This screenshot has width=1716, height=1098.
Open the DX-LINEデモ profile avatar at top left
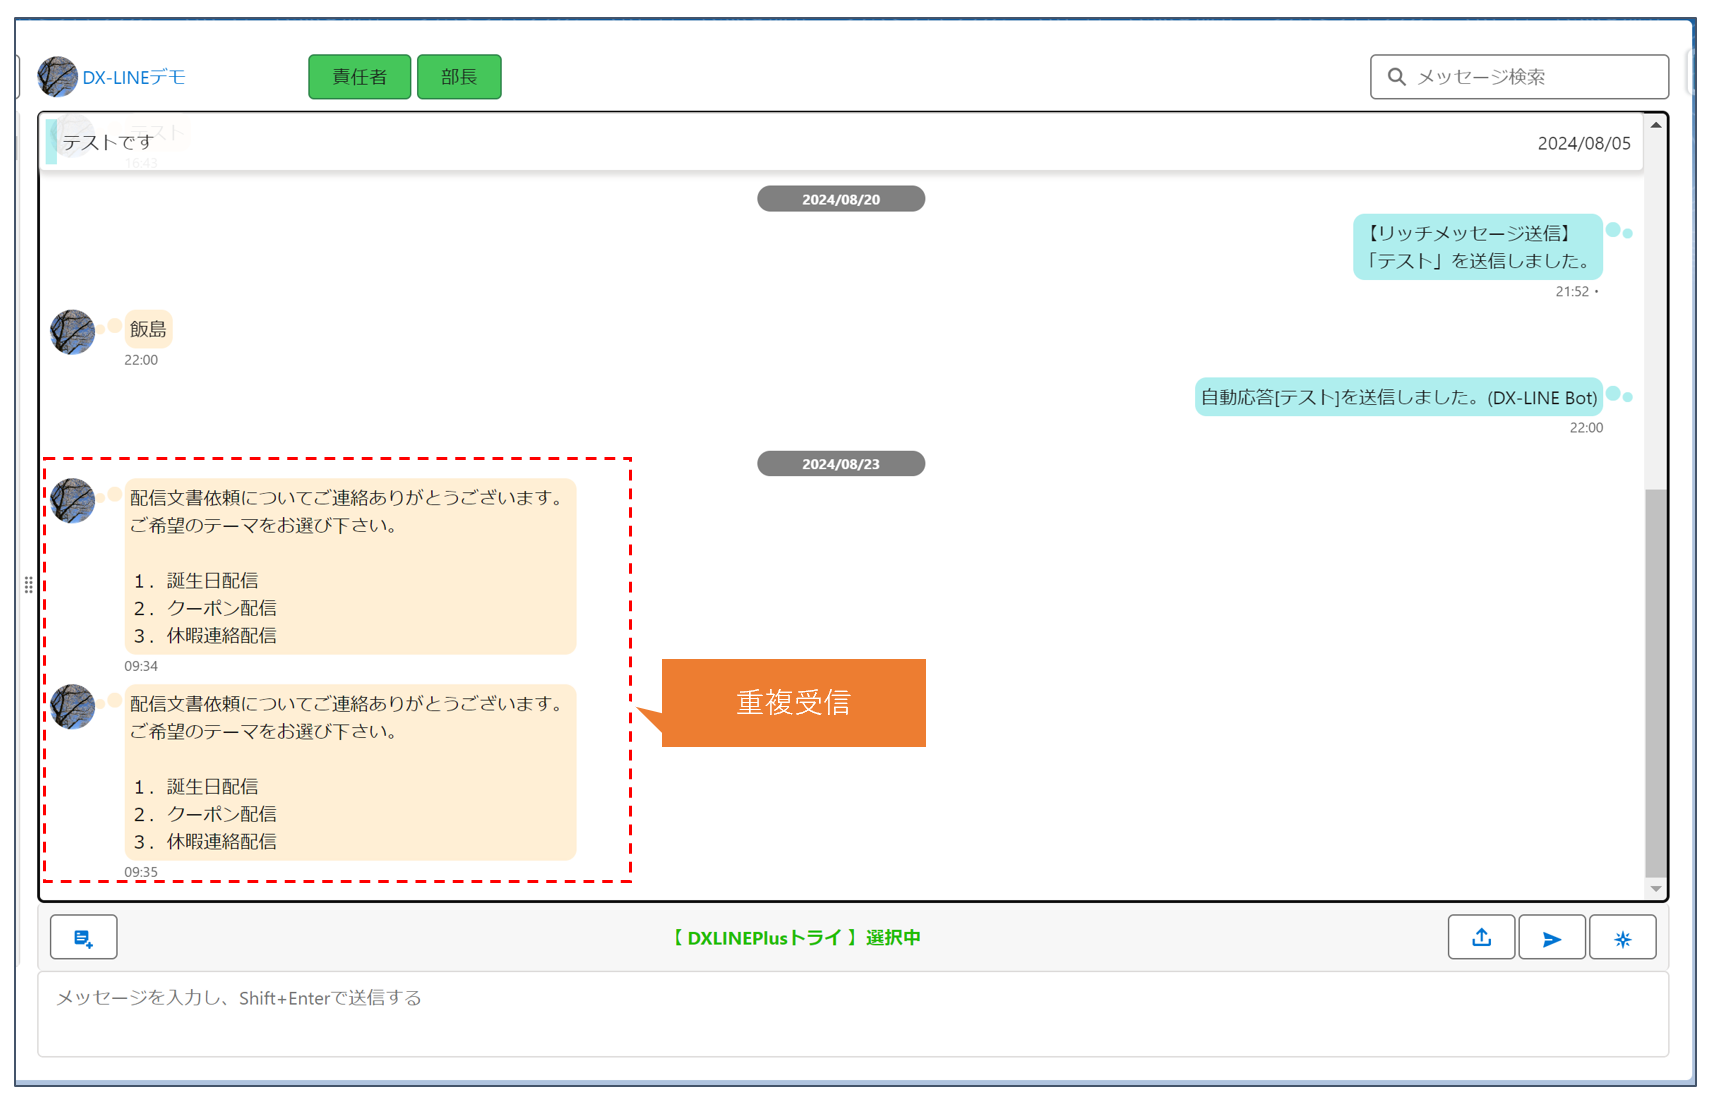click(57, 76)
